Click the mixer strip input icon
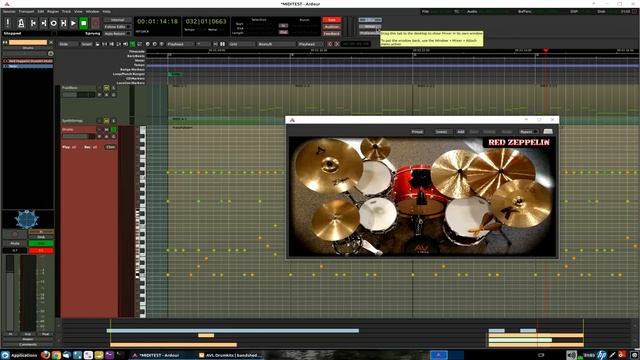This screenshot has height=360, width=640. click(51, 53)
